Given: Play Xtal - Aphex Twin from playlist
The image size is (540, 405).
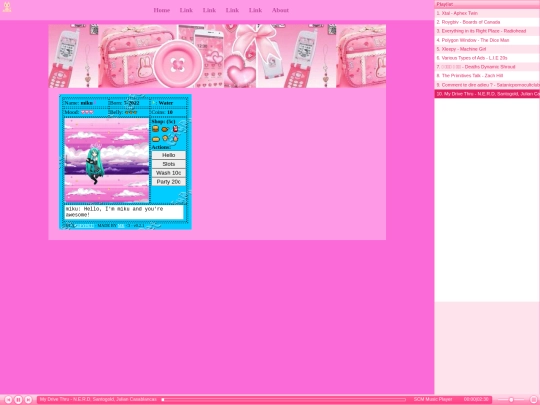Looking at the screenshot, I should (487, 13).
